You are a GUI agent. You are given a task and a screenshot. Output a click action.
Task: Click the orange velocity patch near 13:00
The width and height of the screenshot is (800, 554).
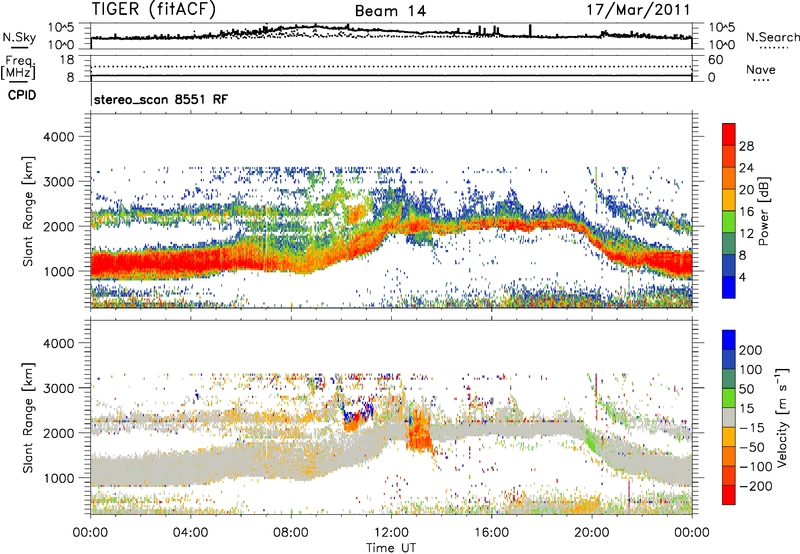coord(419,429)
